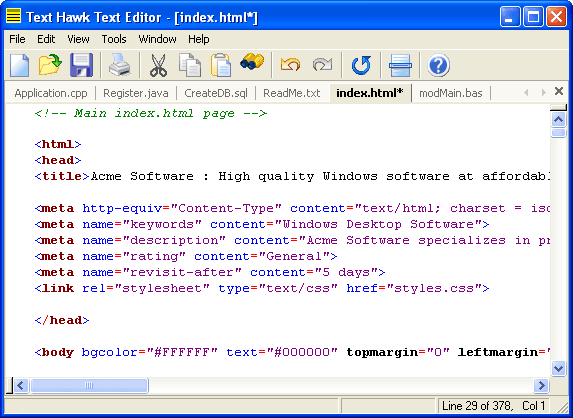
Task: Paste from clipboard icon
Action: [x=221, y=65]
